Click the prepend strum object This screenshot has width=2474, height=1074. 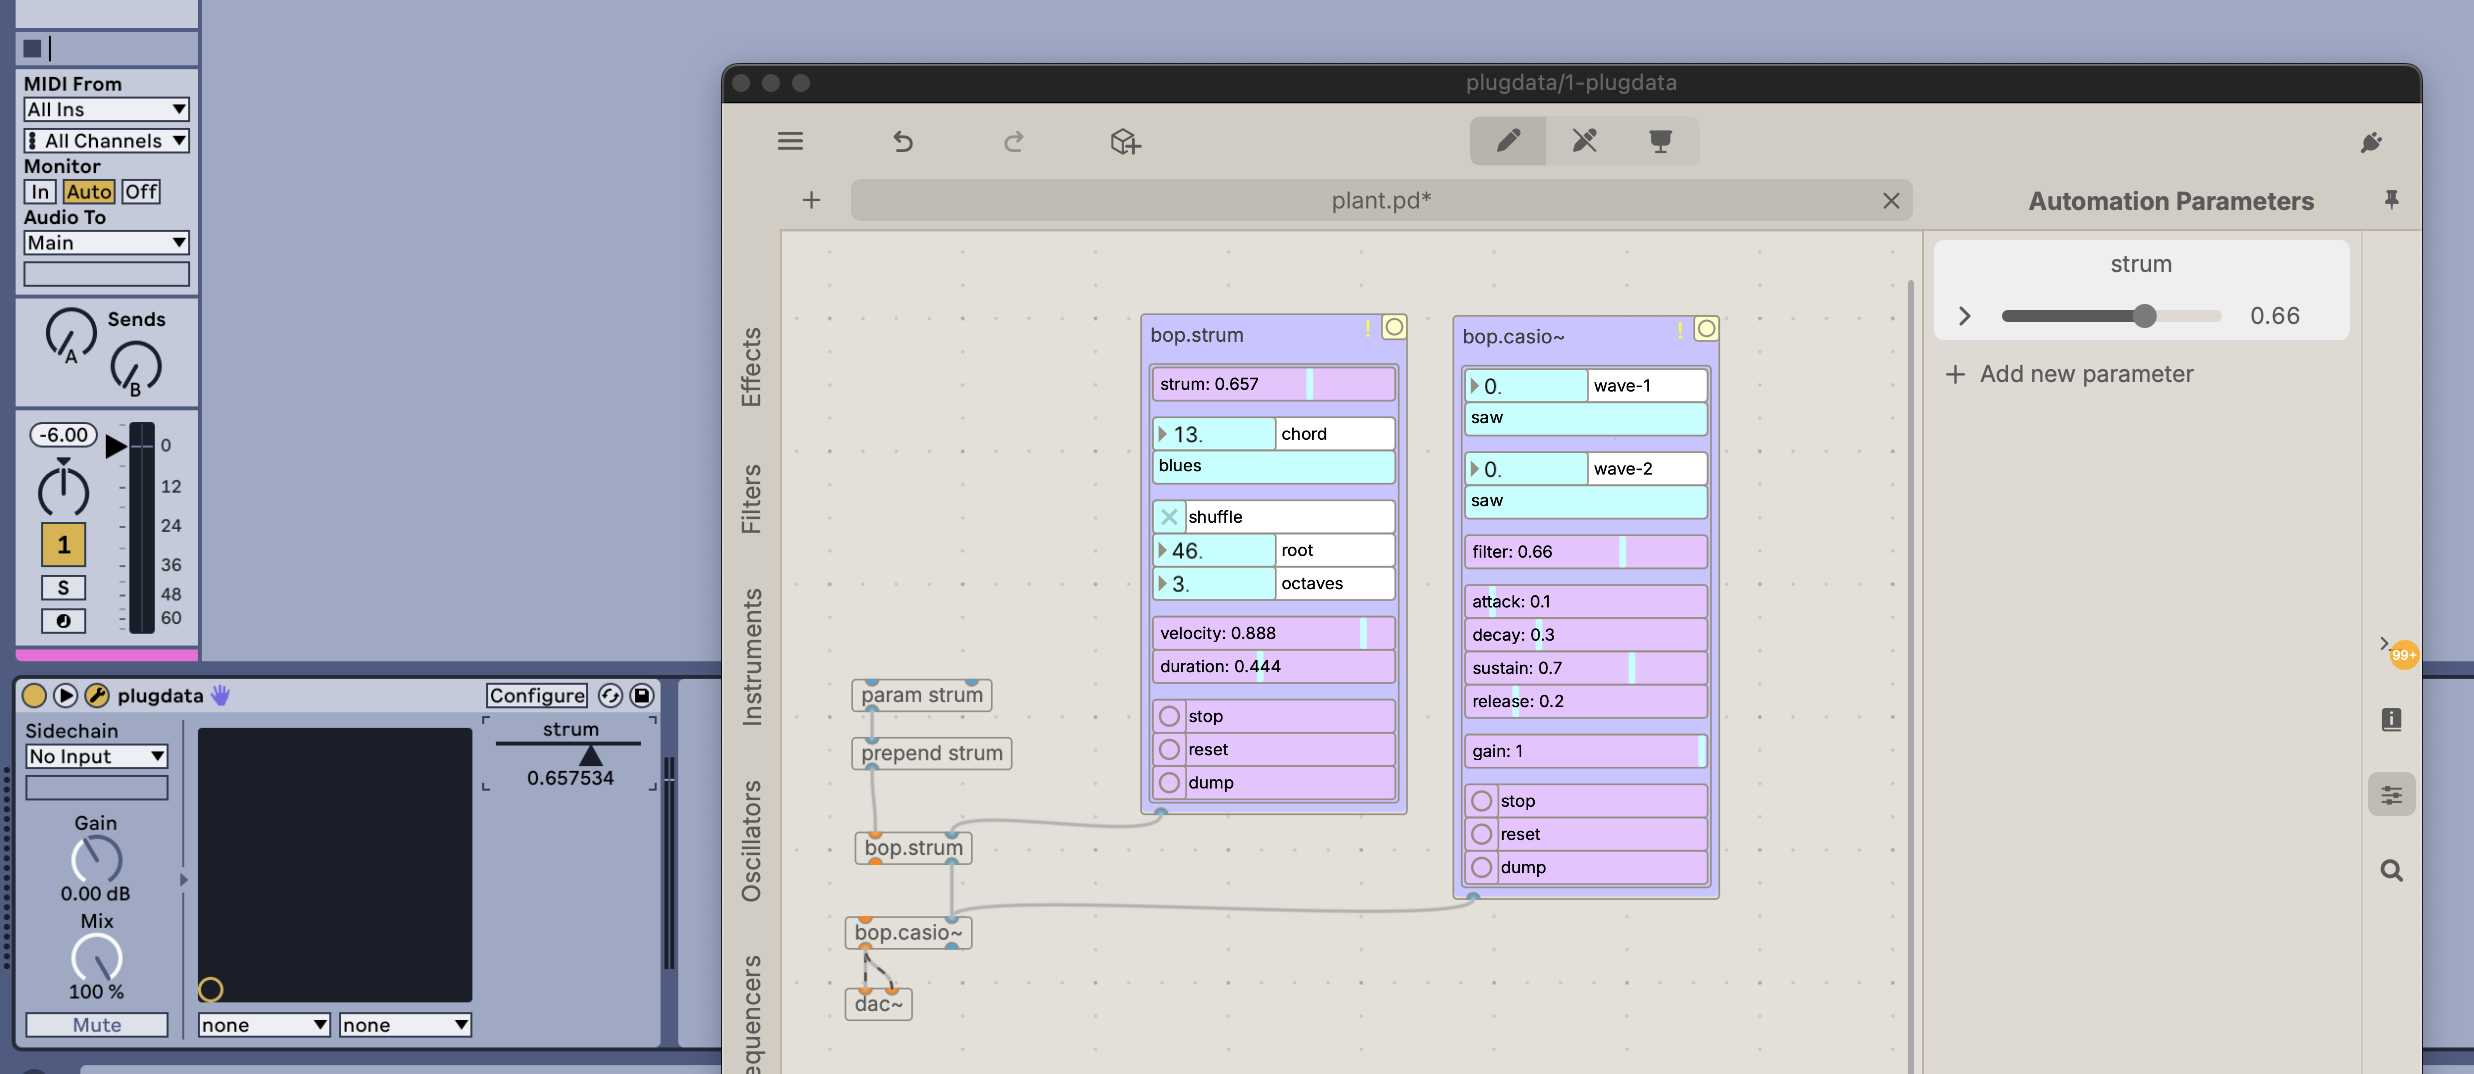[931, 753]
